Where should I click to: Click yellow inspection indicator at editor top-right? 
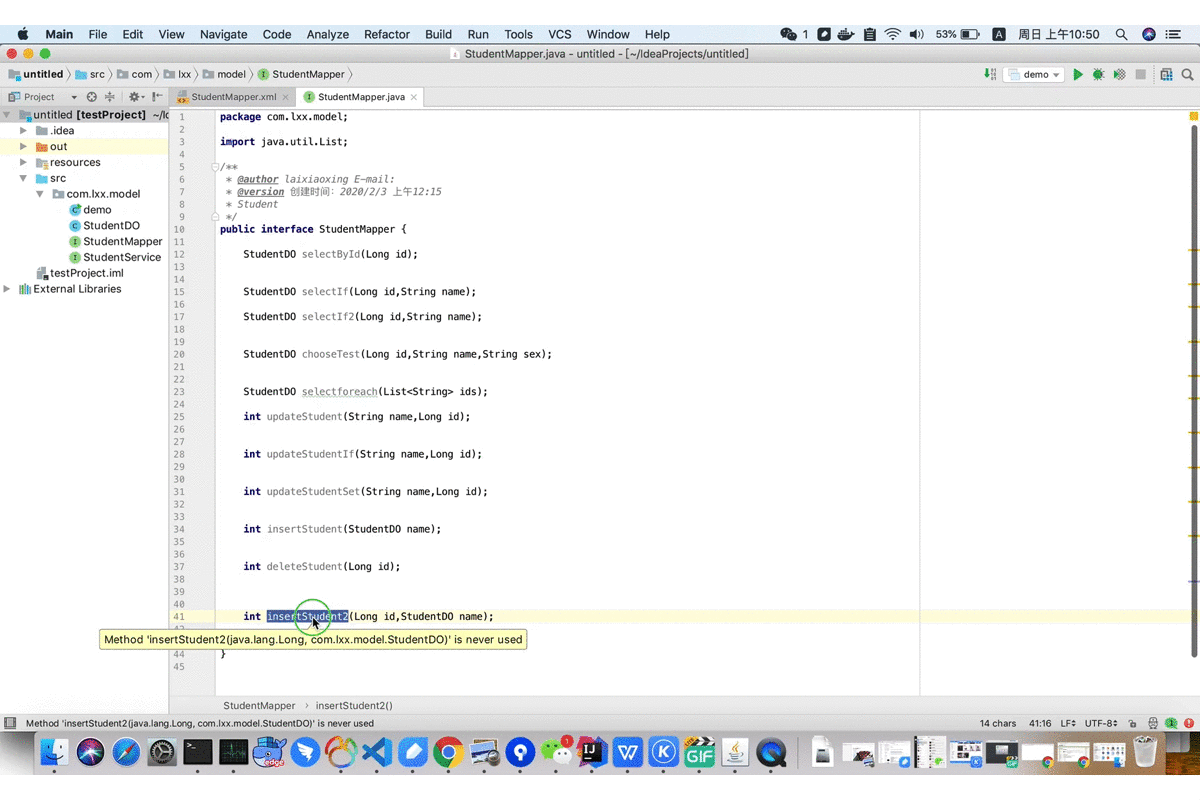[x=1194, y=116]
